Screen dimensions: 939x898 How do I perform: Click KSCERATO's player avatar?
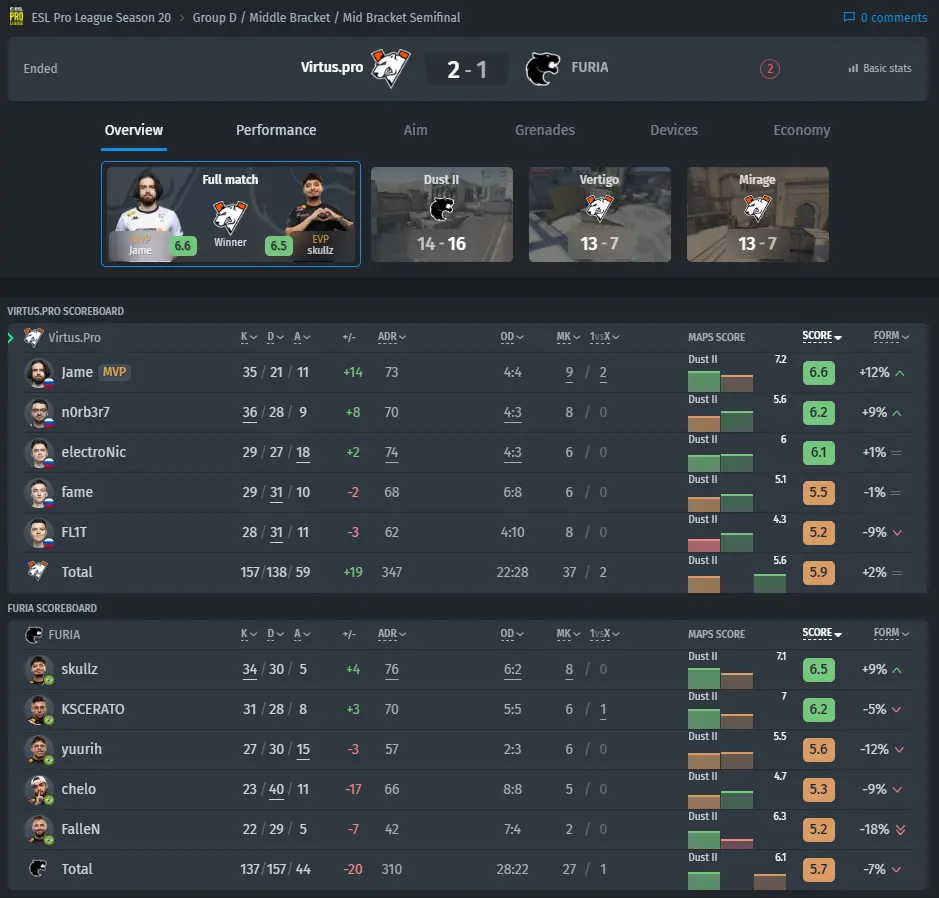tap(39, 709)
